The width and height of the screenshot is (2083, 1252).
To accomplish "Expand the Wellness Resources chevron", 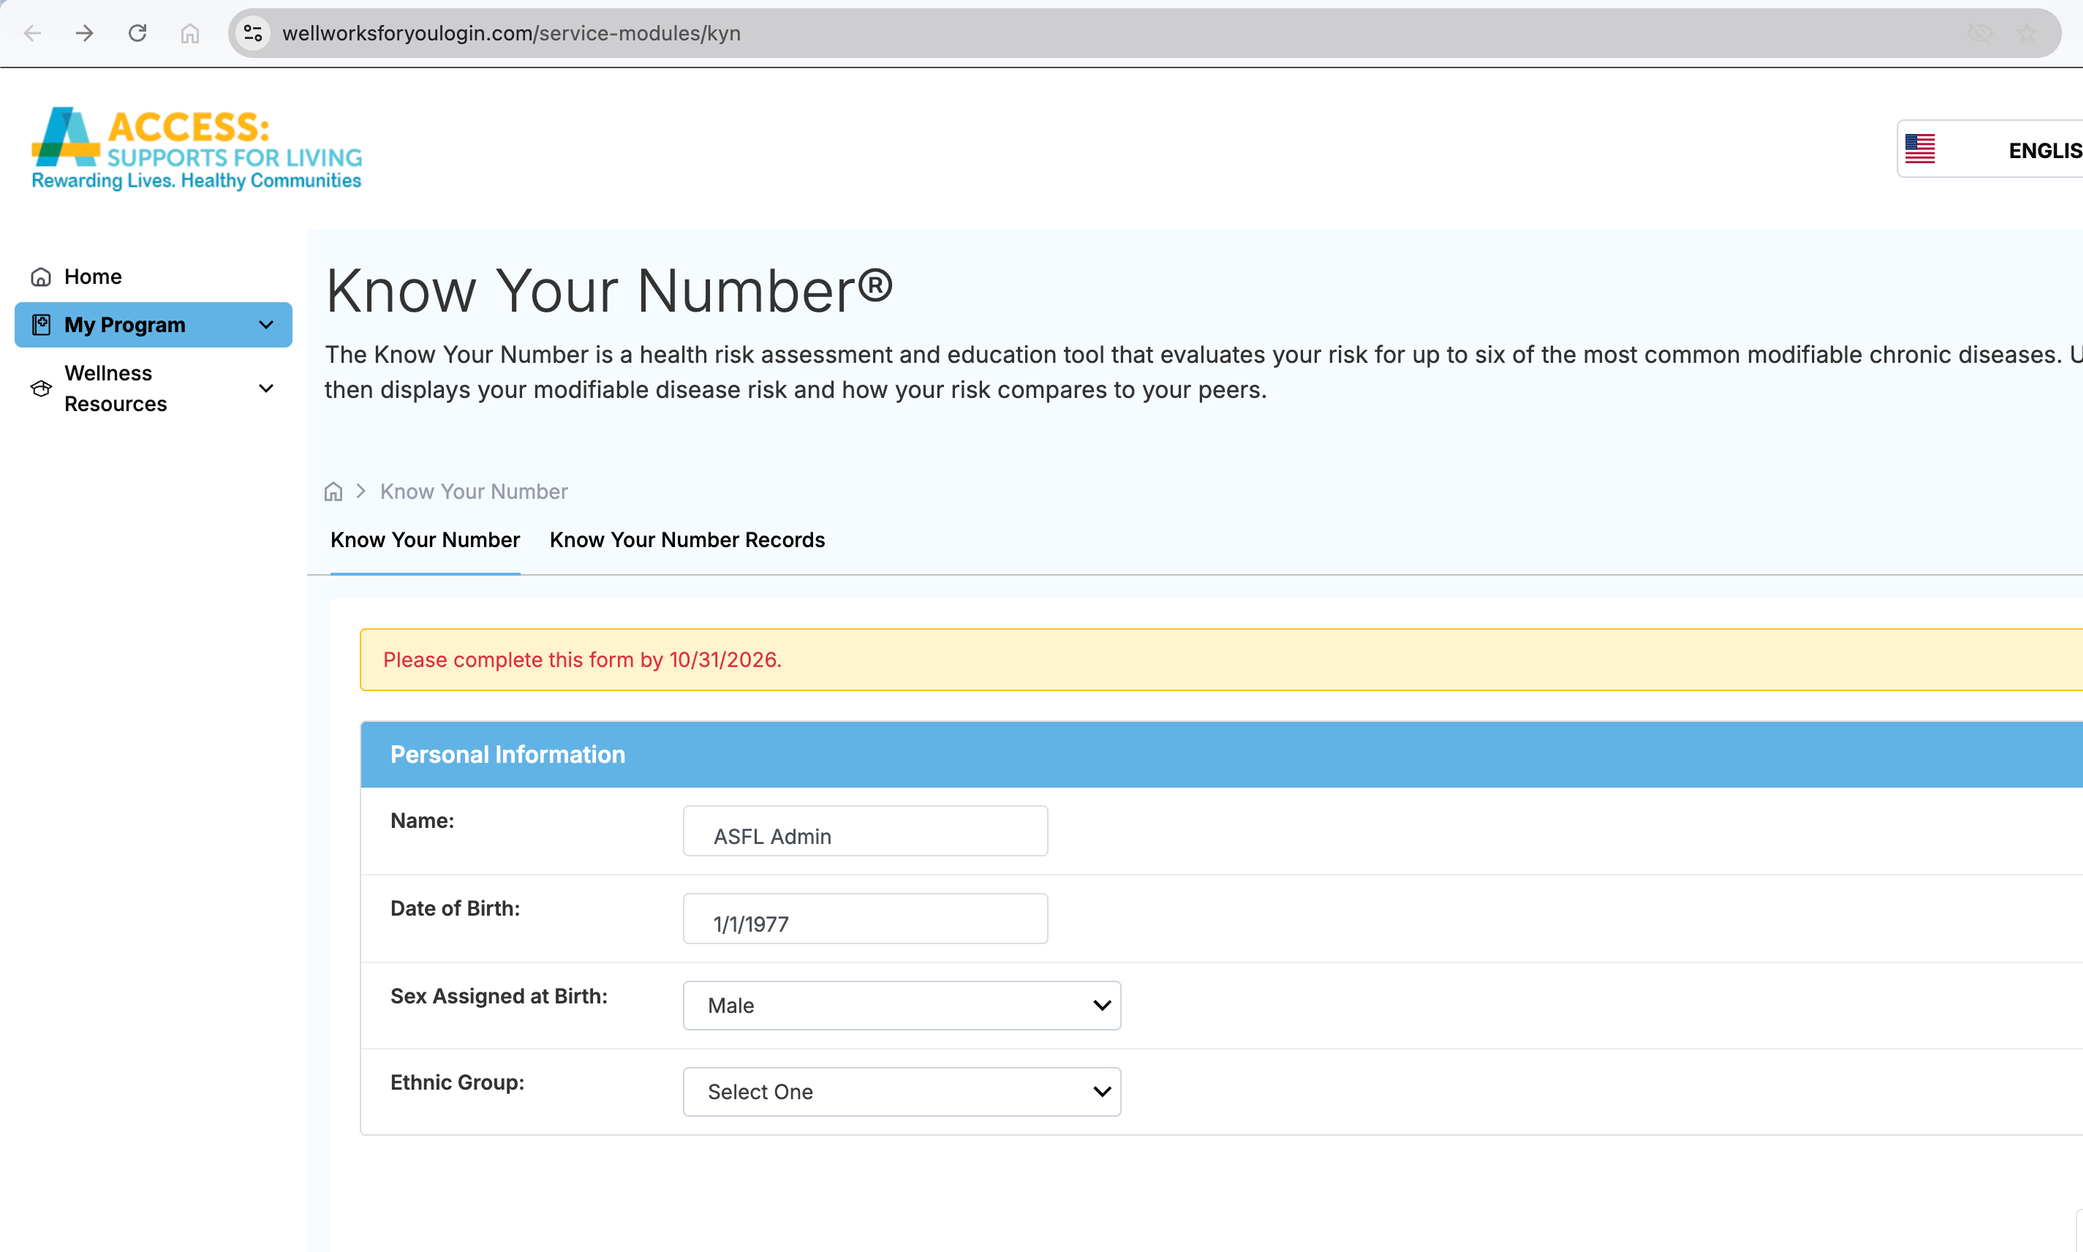I will [x=266, y=388].
